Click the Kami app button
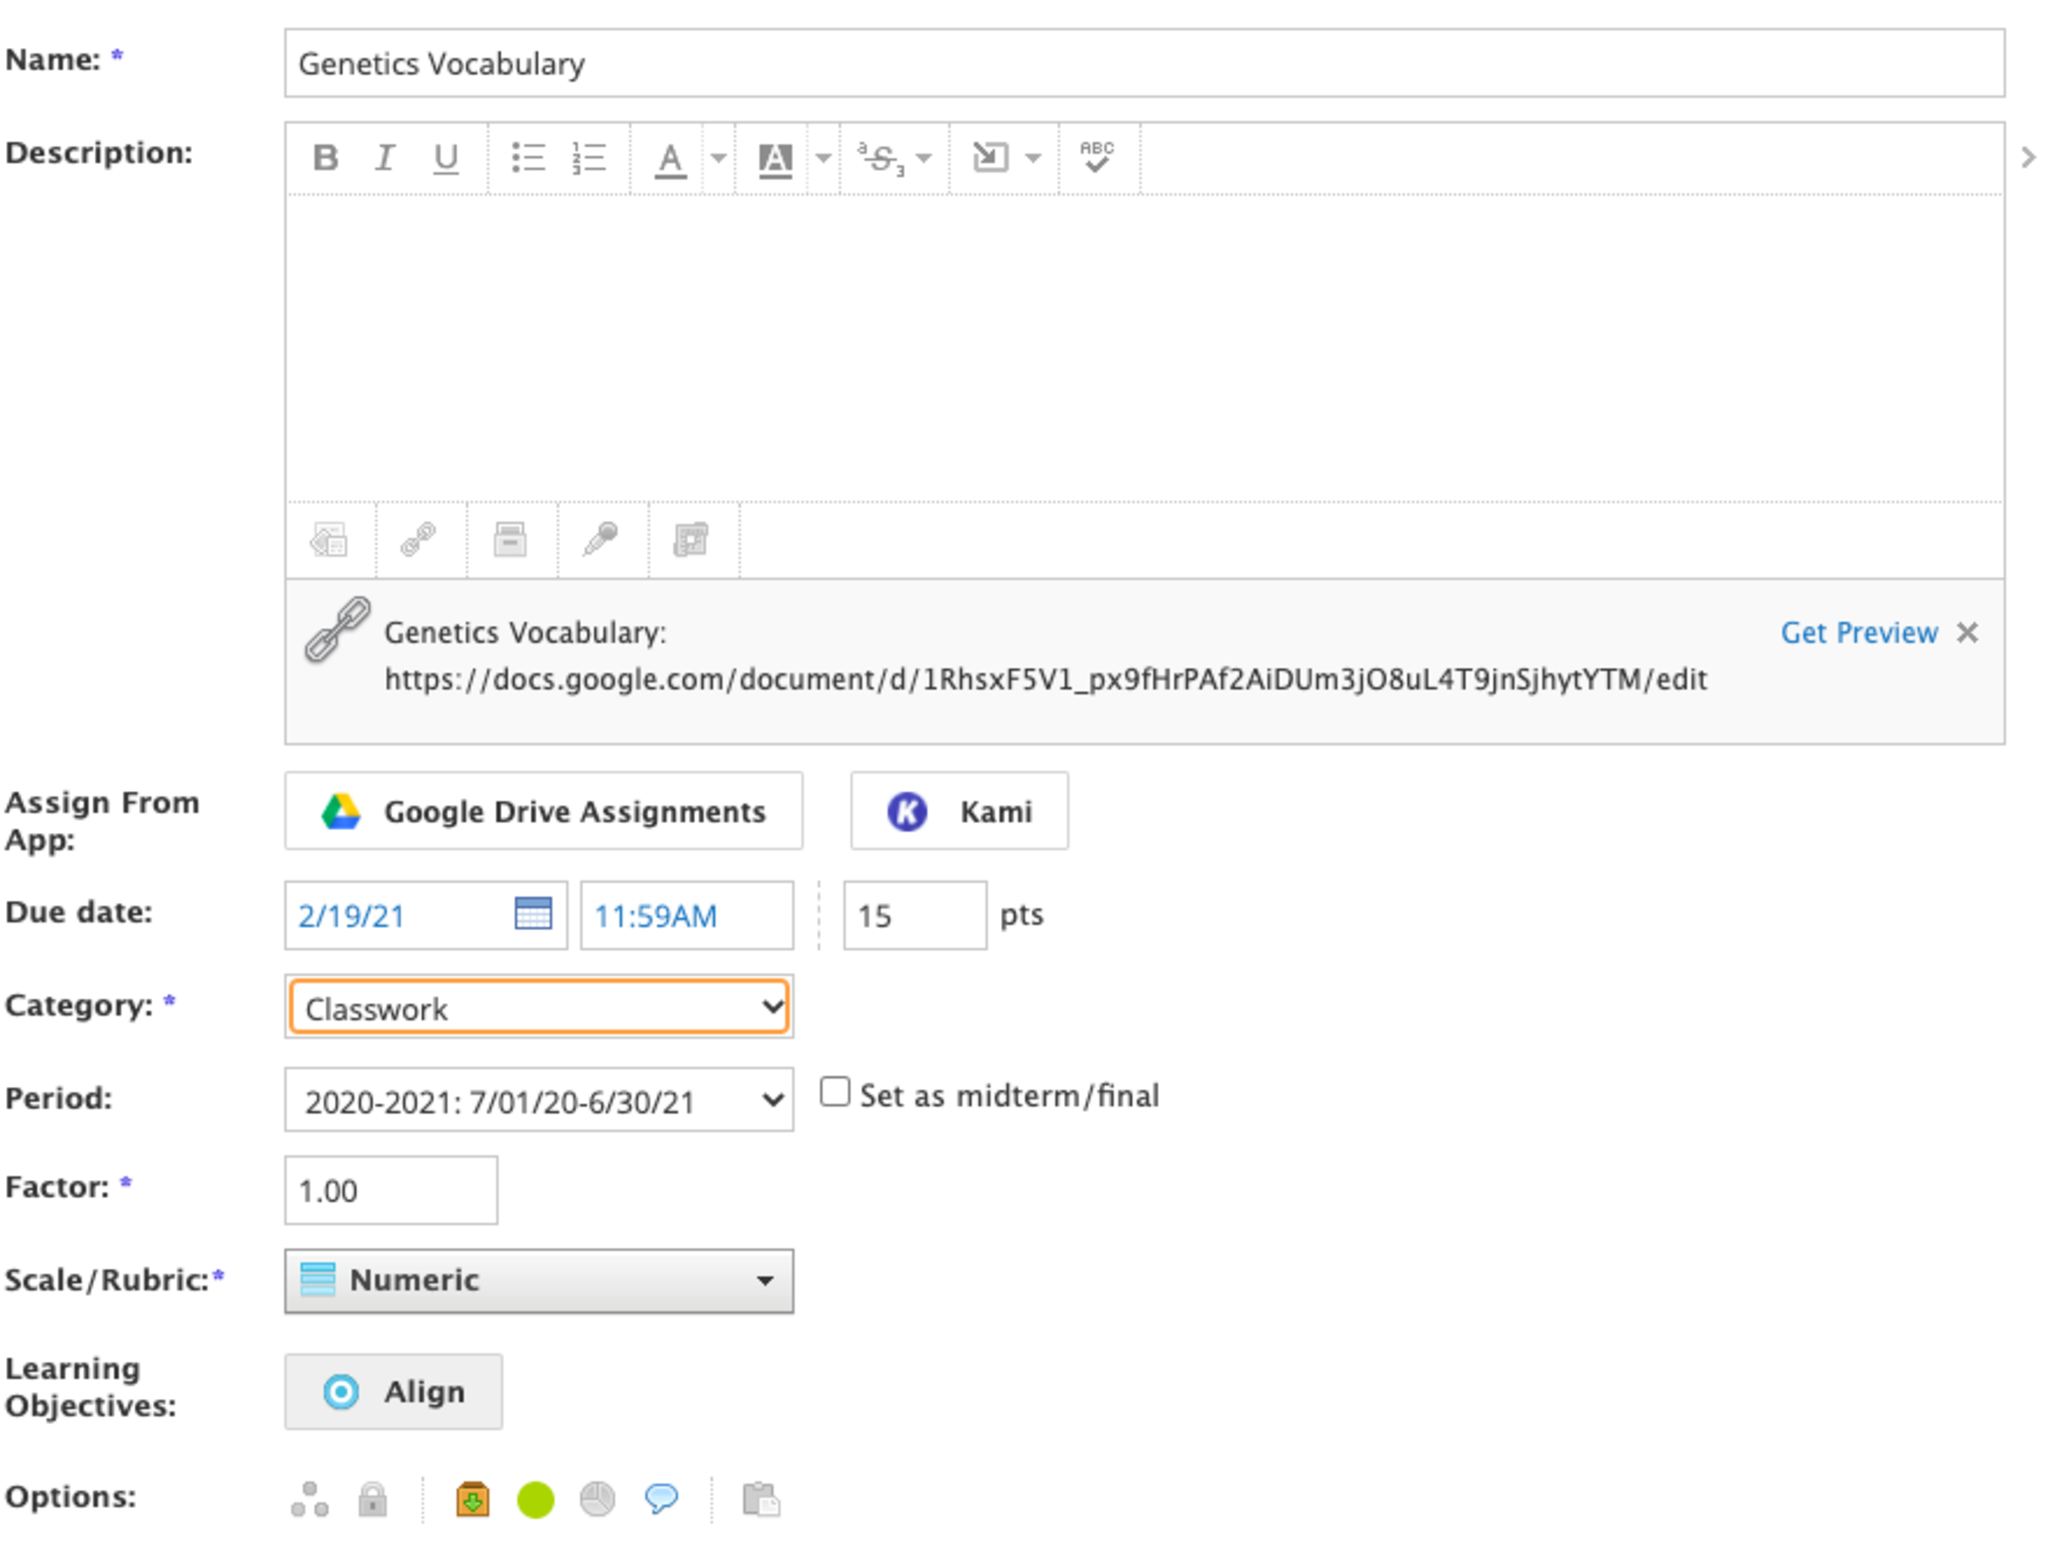This screenshot has height=1542, width=2048. [x=958, y=811]
